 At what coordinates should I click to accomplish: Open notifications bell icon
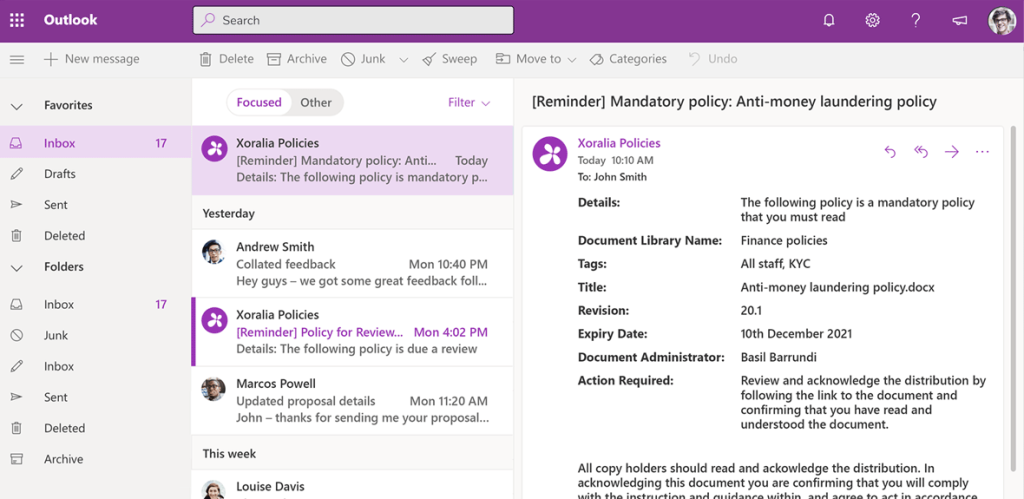pos(828,20)
